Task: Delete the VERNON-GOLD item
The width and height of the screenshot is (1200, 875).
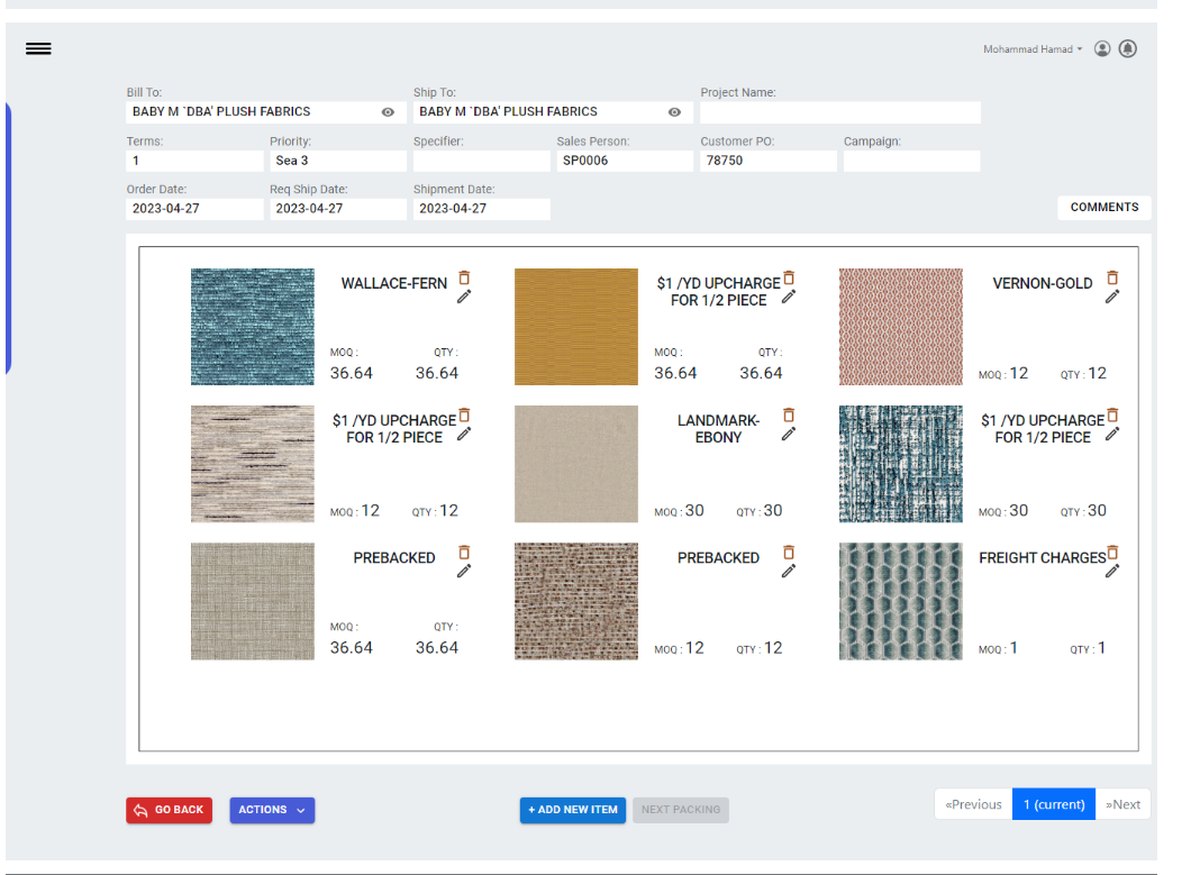Action: point(1112,278)
